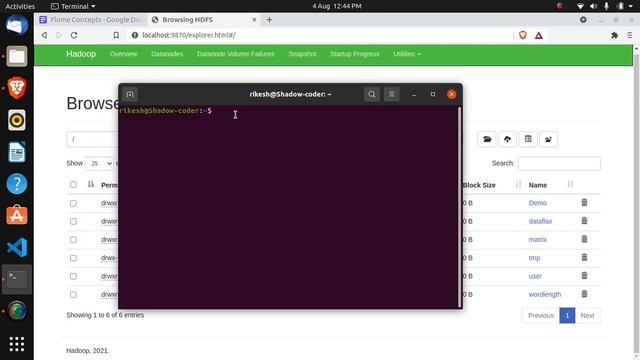The height and width of the screenshot is (360, 640).
Task: Delete the wordlength directory with trash icon
Action: pos(584,294)
